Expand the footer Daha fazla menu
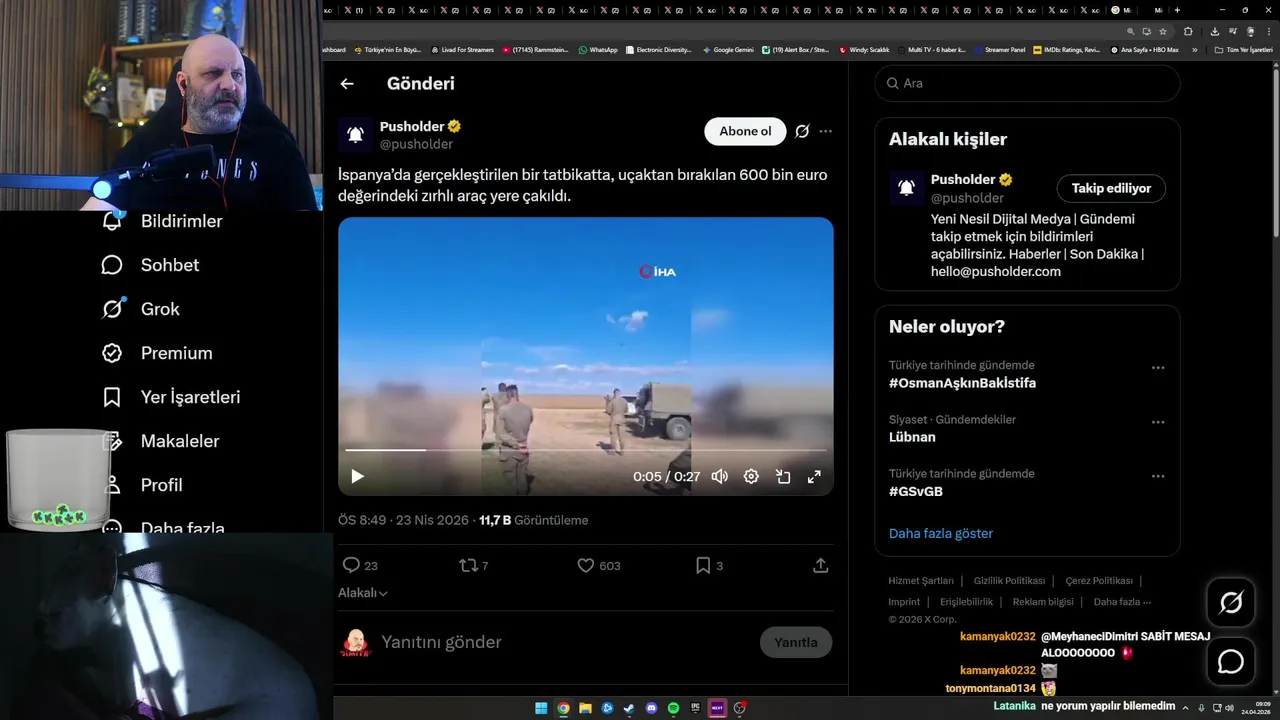Viewport: 1280px width, 720px height. [x=1122, y=602]
